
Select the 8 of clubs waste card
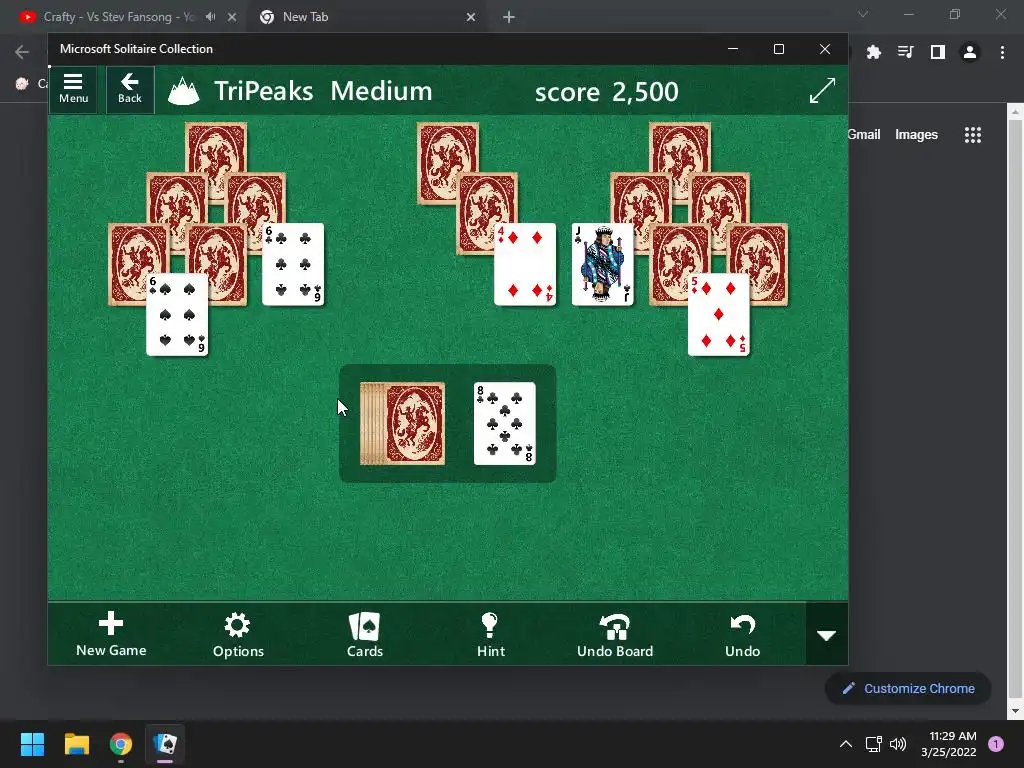point(505,424)
